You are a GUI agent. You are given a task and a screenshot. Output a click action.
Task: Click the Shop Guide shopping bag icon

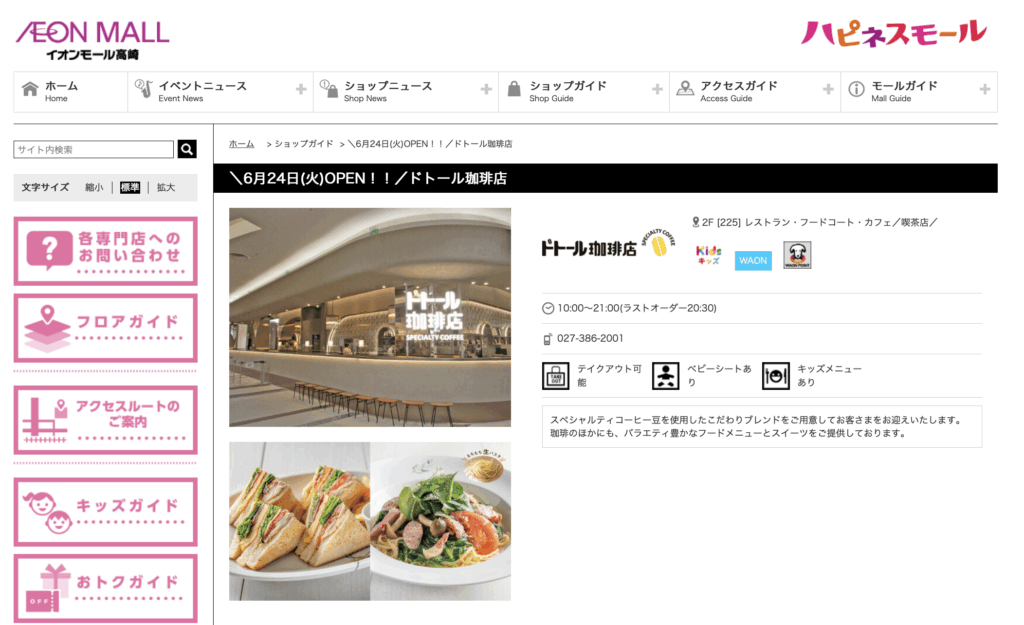tap(514, 89)
